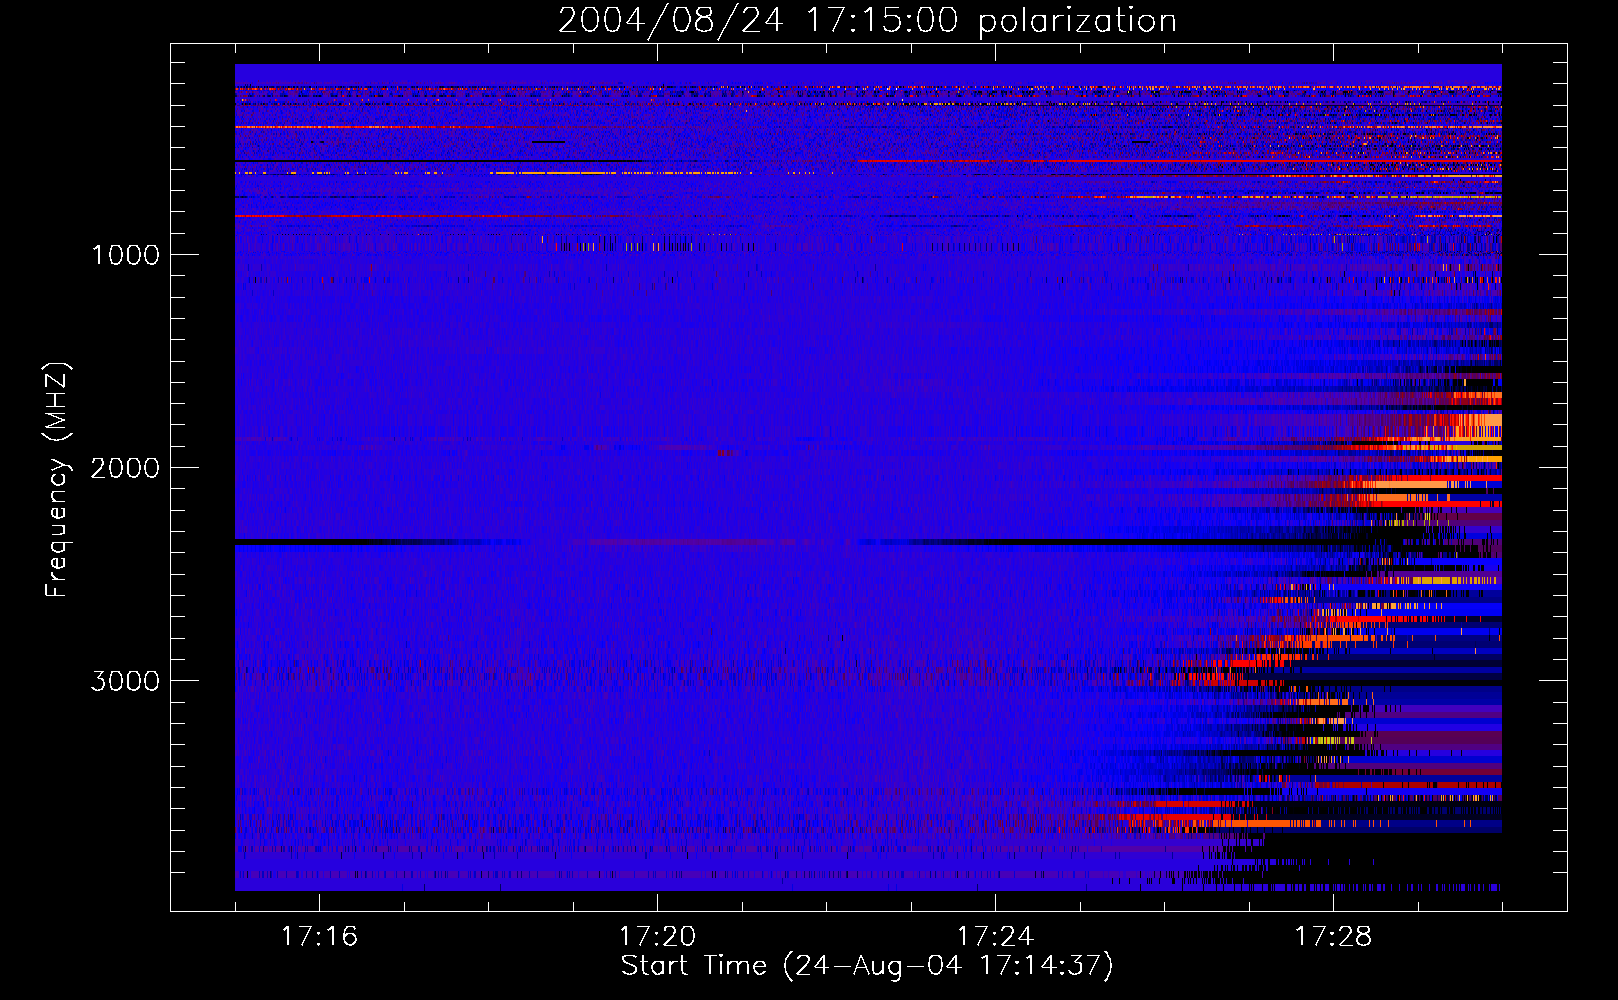Click the 17:24 time tick label
Screen dimensions: 1618x1000
pos(995,936)
